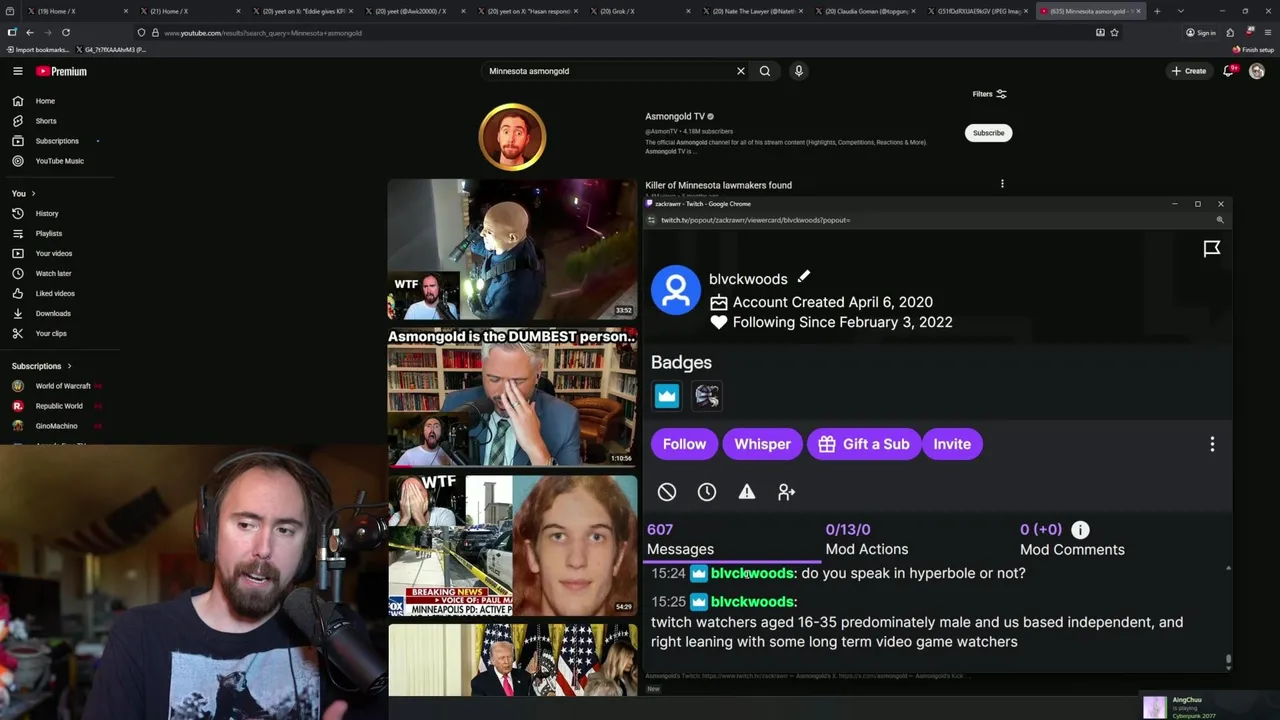1280x720 pixels.
Task: Click blvckwoods profile avatar
Action: [676, 290]
